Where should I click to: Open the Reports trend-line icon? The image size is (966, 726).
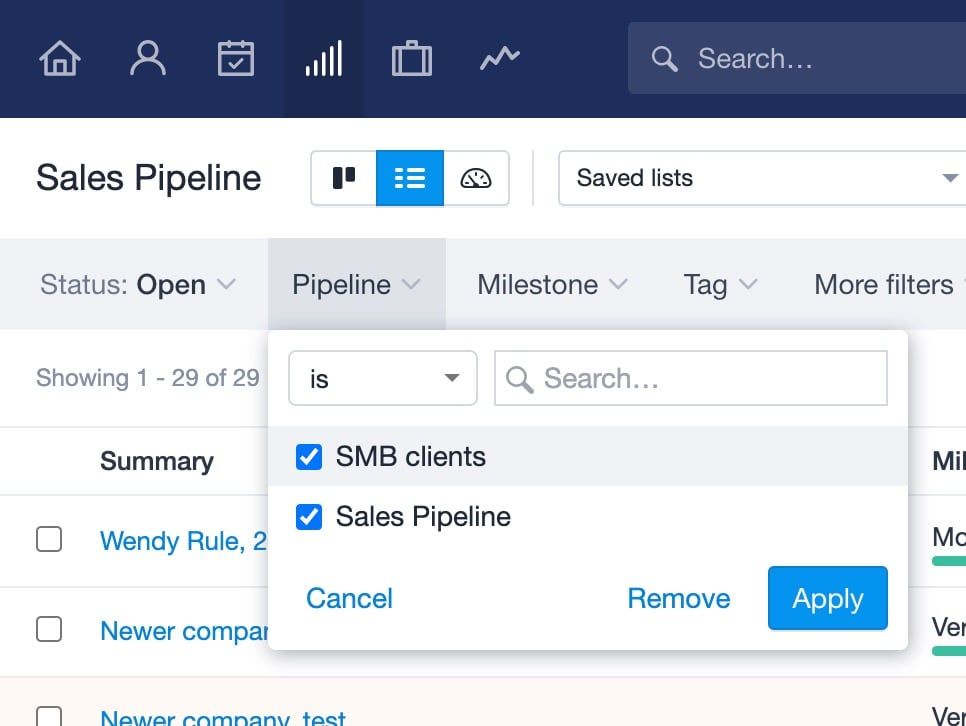500,59
